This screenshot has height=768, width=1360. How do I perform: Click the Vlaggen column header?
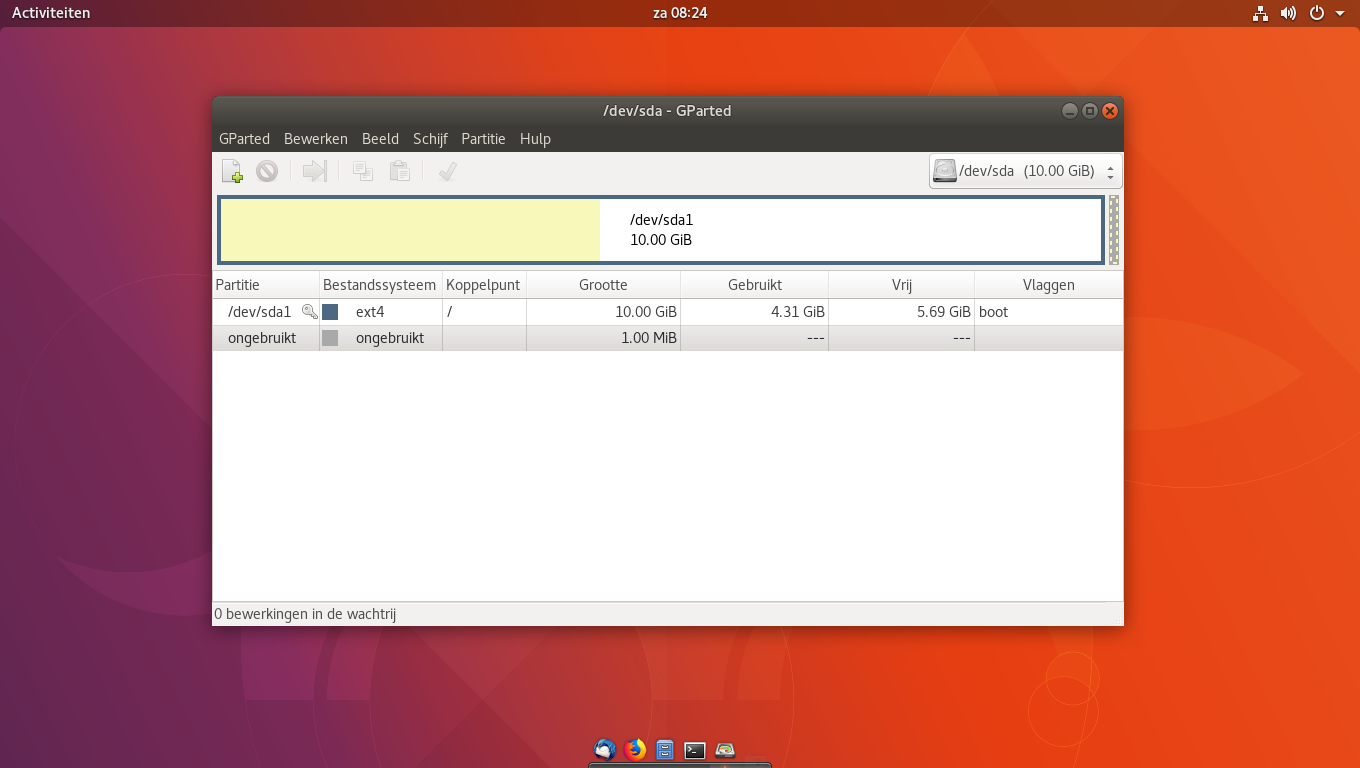click(1048, 285)
